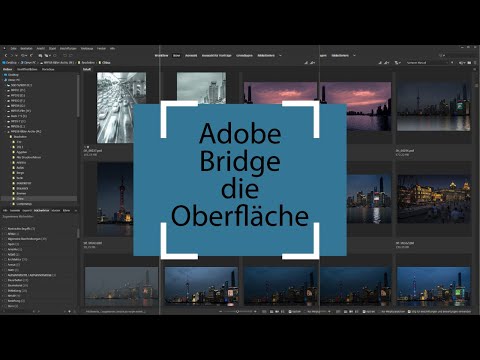Check the Architektur keyword checkbox

pos(5,259)
